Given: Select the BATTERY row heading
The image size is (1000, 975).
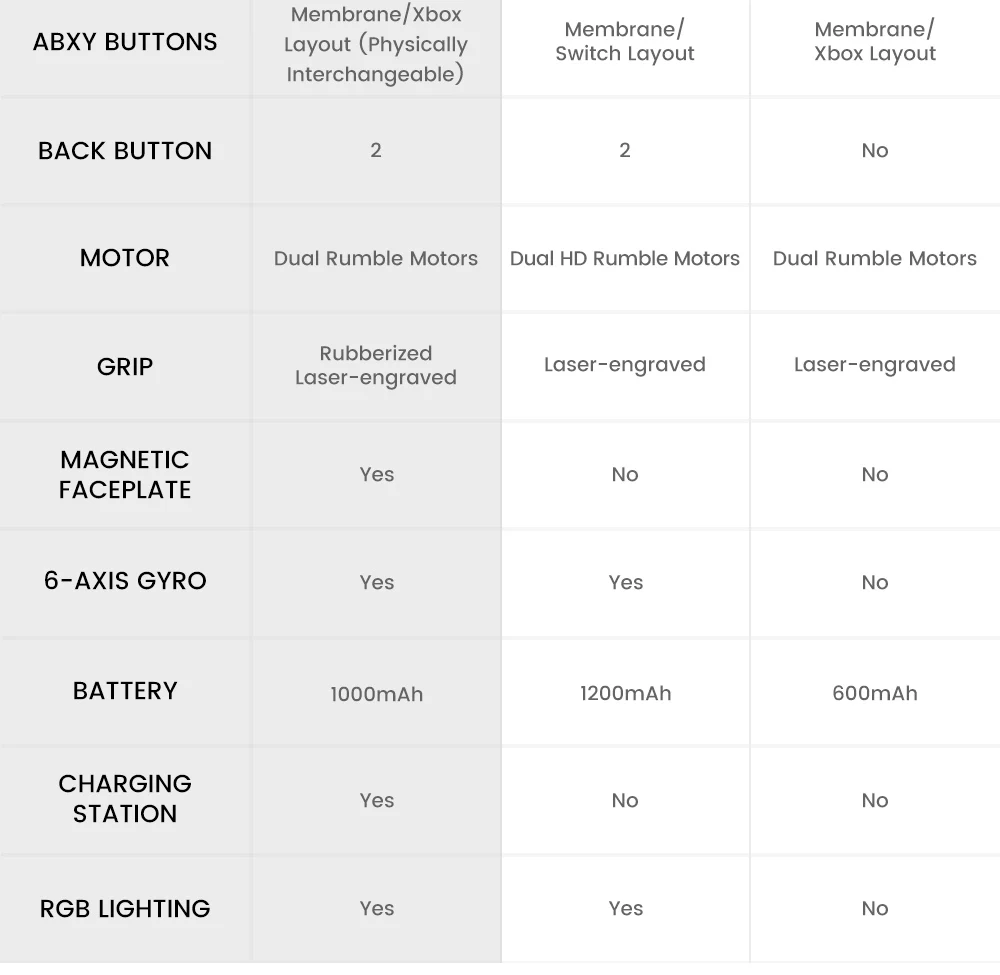Looking at the screenshot, I should [x=125, y=691].
